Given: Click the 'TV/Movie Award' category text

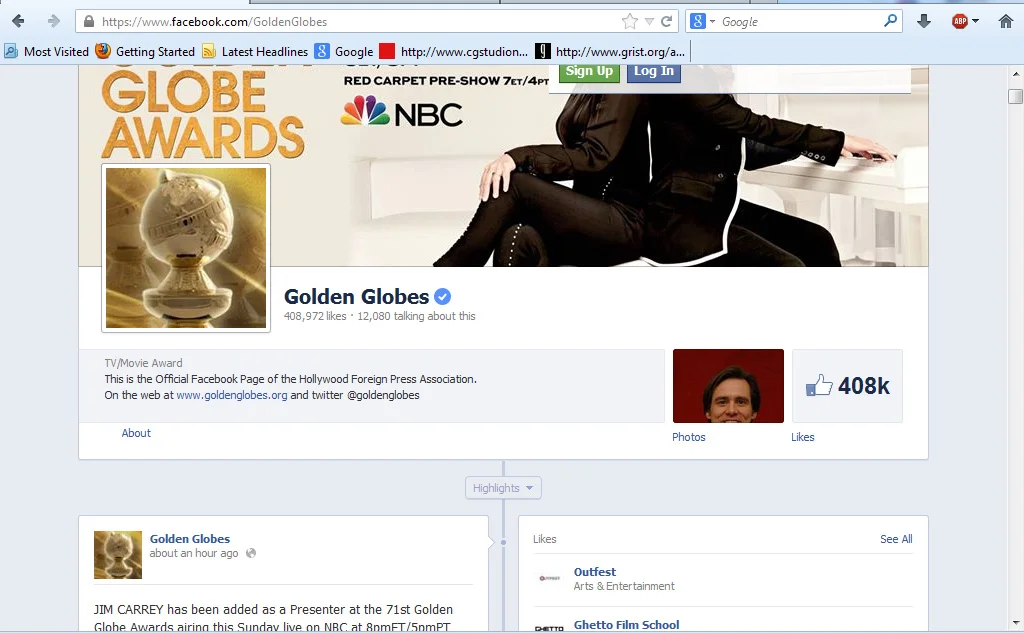Looking at the screenshot, I should click(144, 363).
